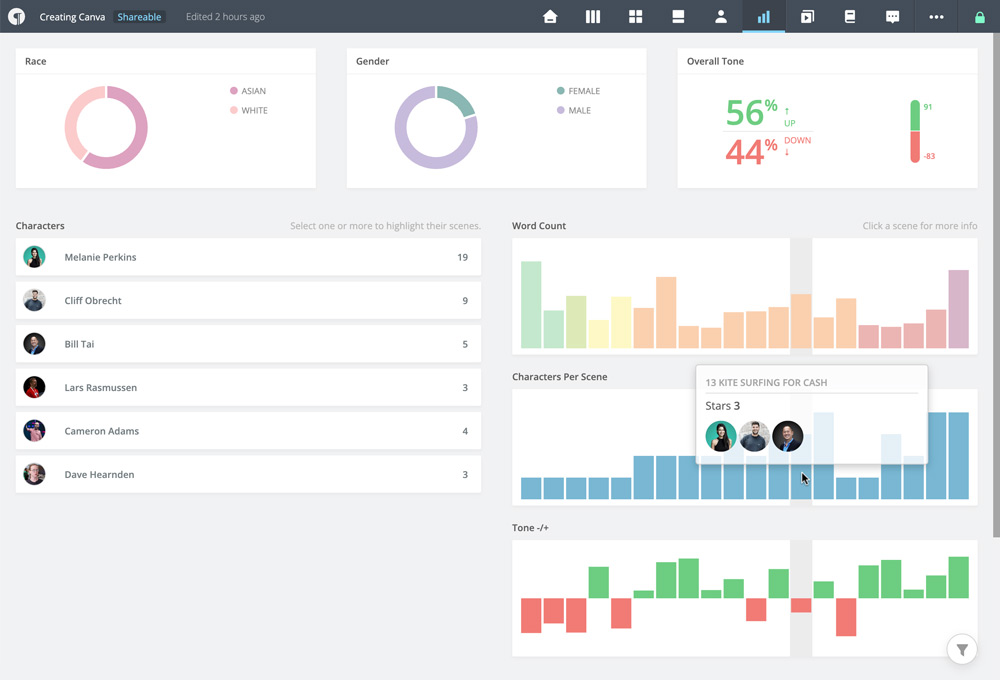This screenshot has height=680, width=1000.
Task: Click Melanie Perkins' avatar in the Characters list
Action: pyautogui.click(x=34, y=256)
